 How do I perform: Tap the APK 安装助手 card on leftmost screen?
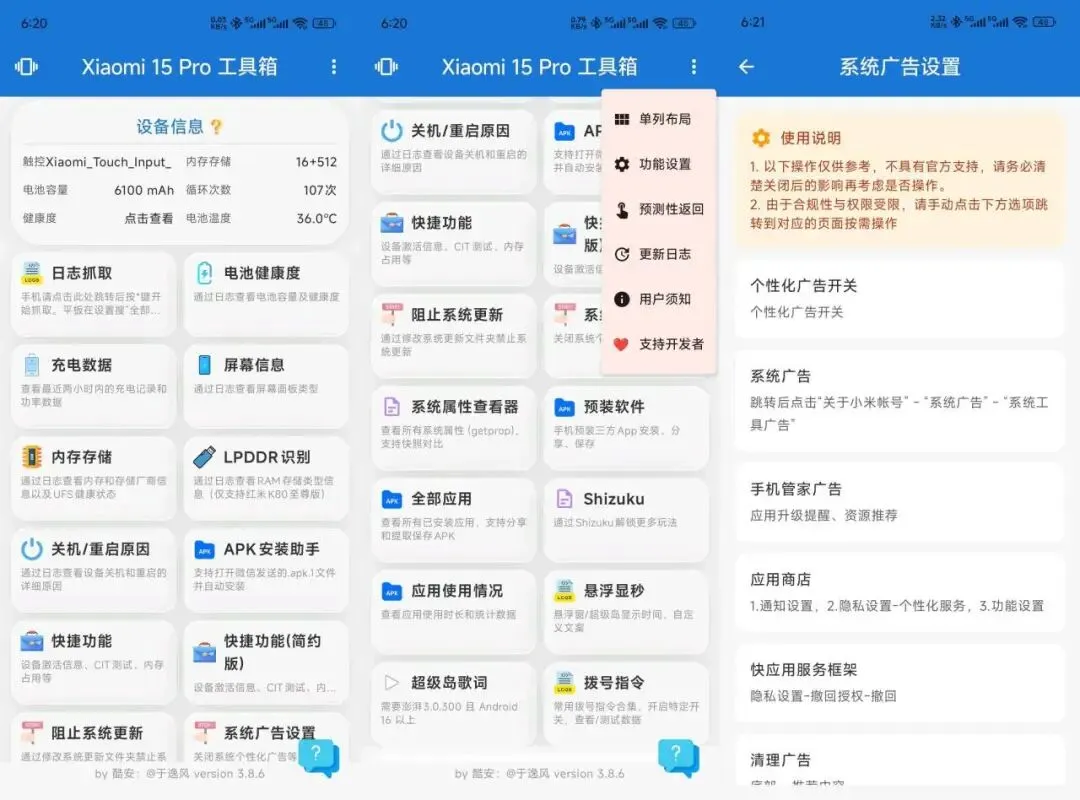pyautogui.click(x=266, y=570)
